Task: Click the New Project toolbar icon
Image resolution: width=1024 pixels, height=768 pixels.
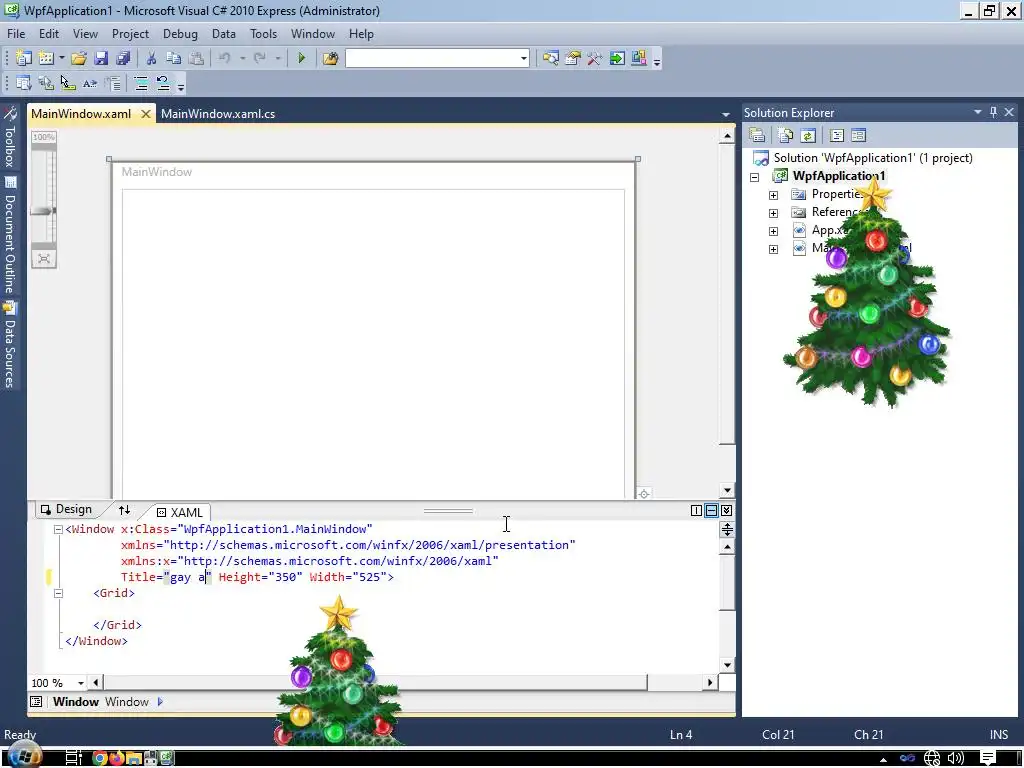Action: [x=24, y=58]
